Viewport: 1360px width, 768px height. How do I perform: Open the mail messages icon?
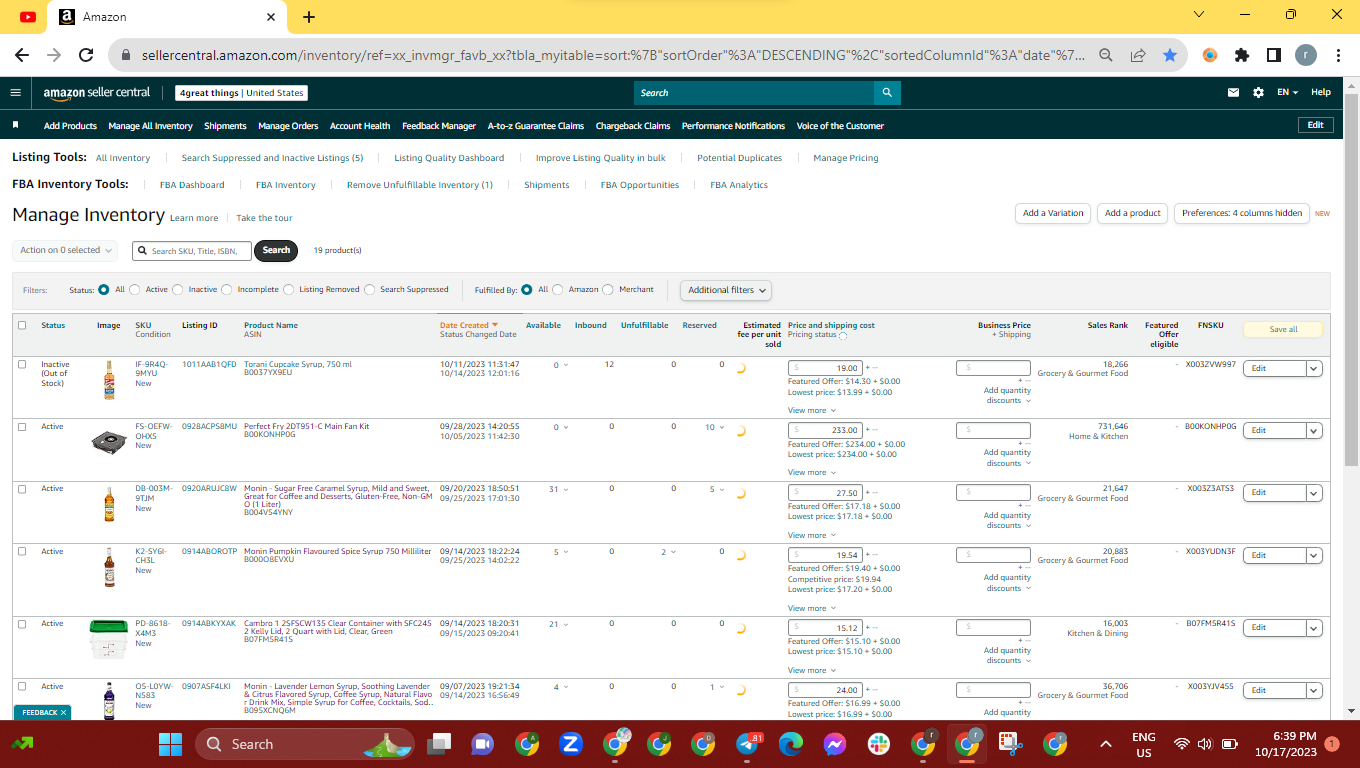click(x=1234, y=93)
